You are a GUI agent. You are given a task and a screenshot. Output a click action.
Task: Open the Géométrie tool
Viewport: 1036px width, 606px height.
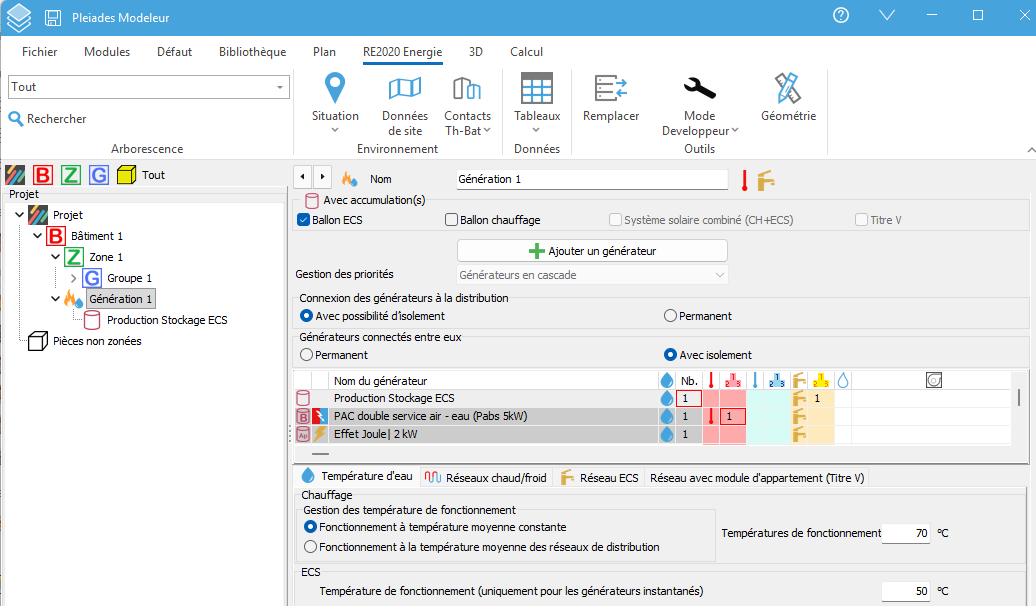(788, 98)
